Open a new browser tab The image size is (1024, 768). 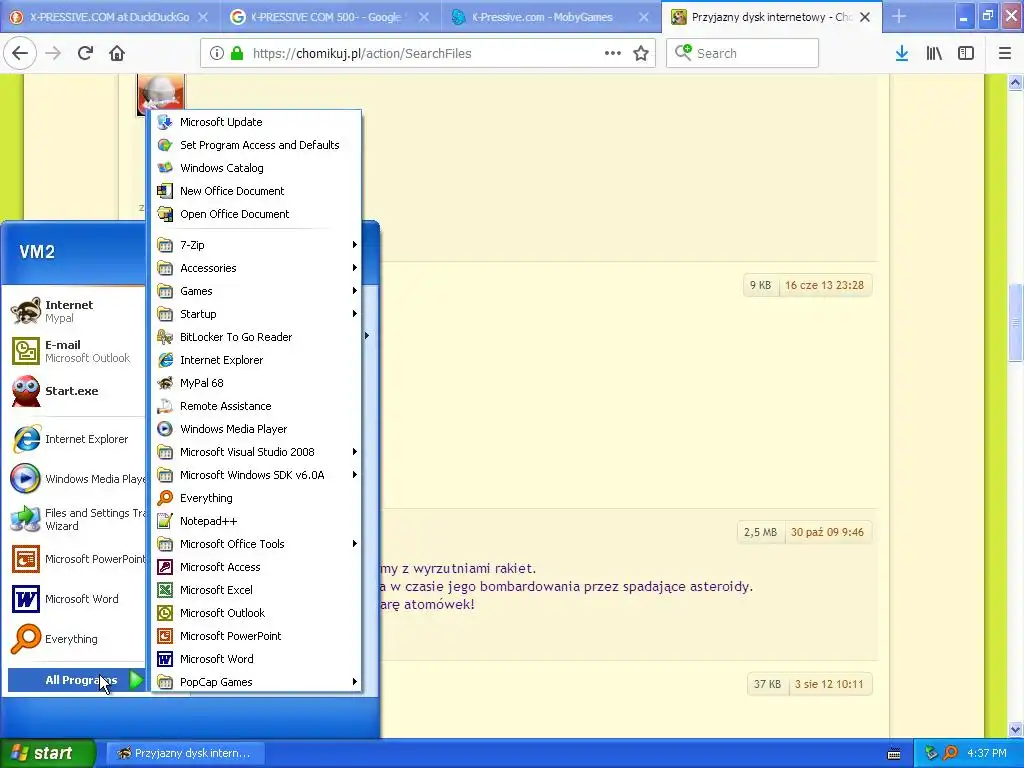899,17
